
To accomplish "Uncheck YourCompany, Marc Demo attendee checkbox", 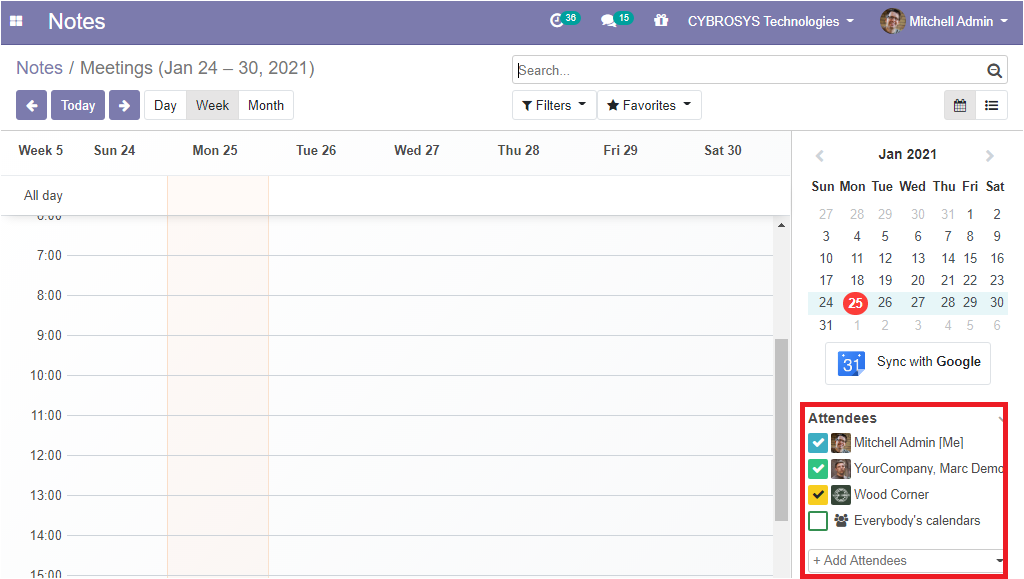I will [818, 469].
